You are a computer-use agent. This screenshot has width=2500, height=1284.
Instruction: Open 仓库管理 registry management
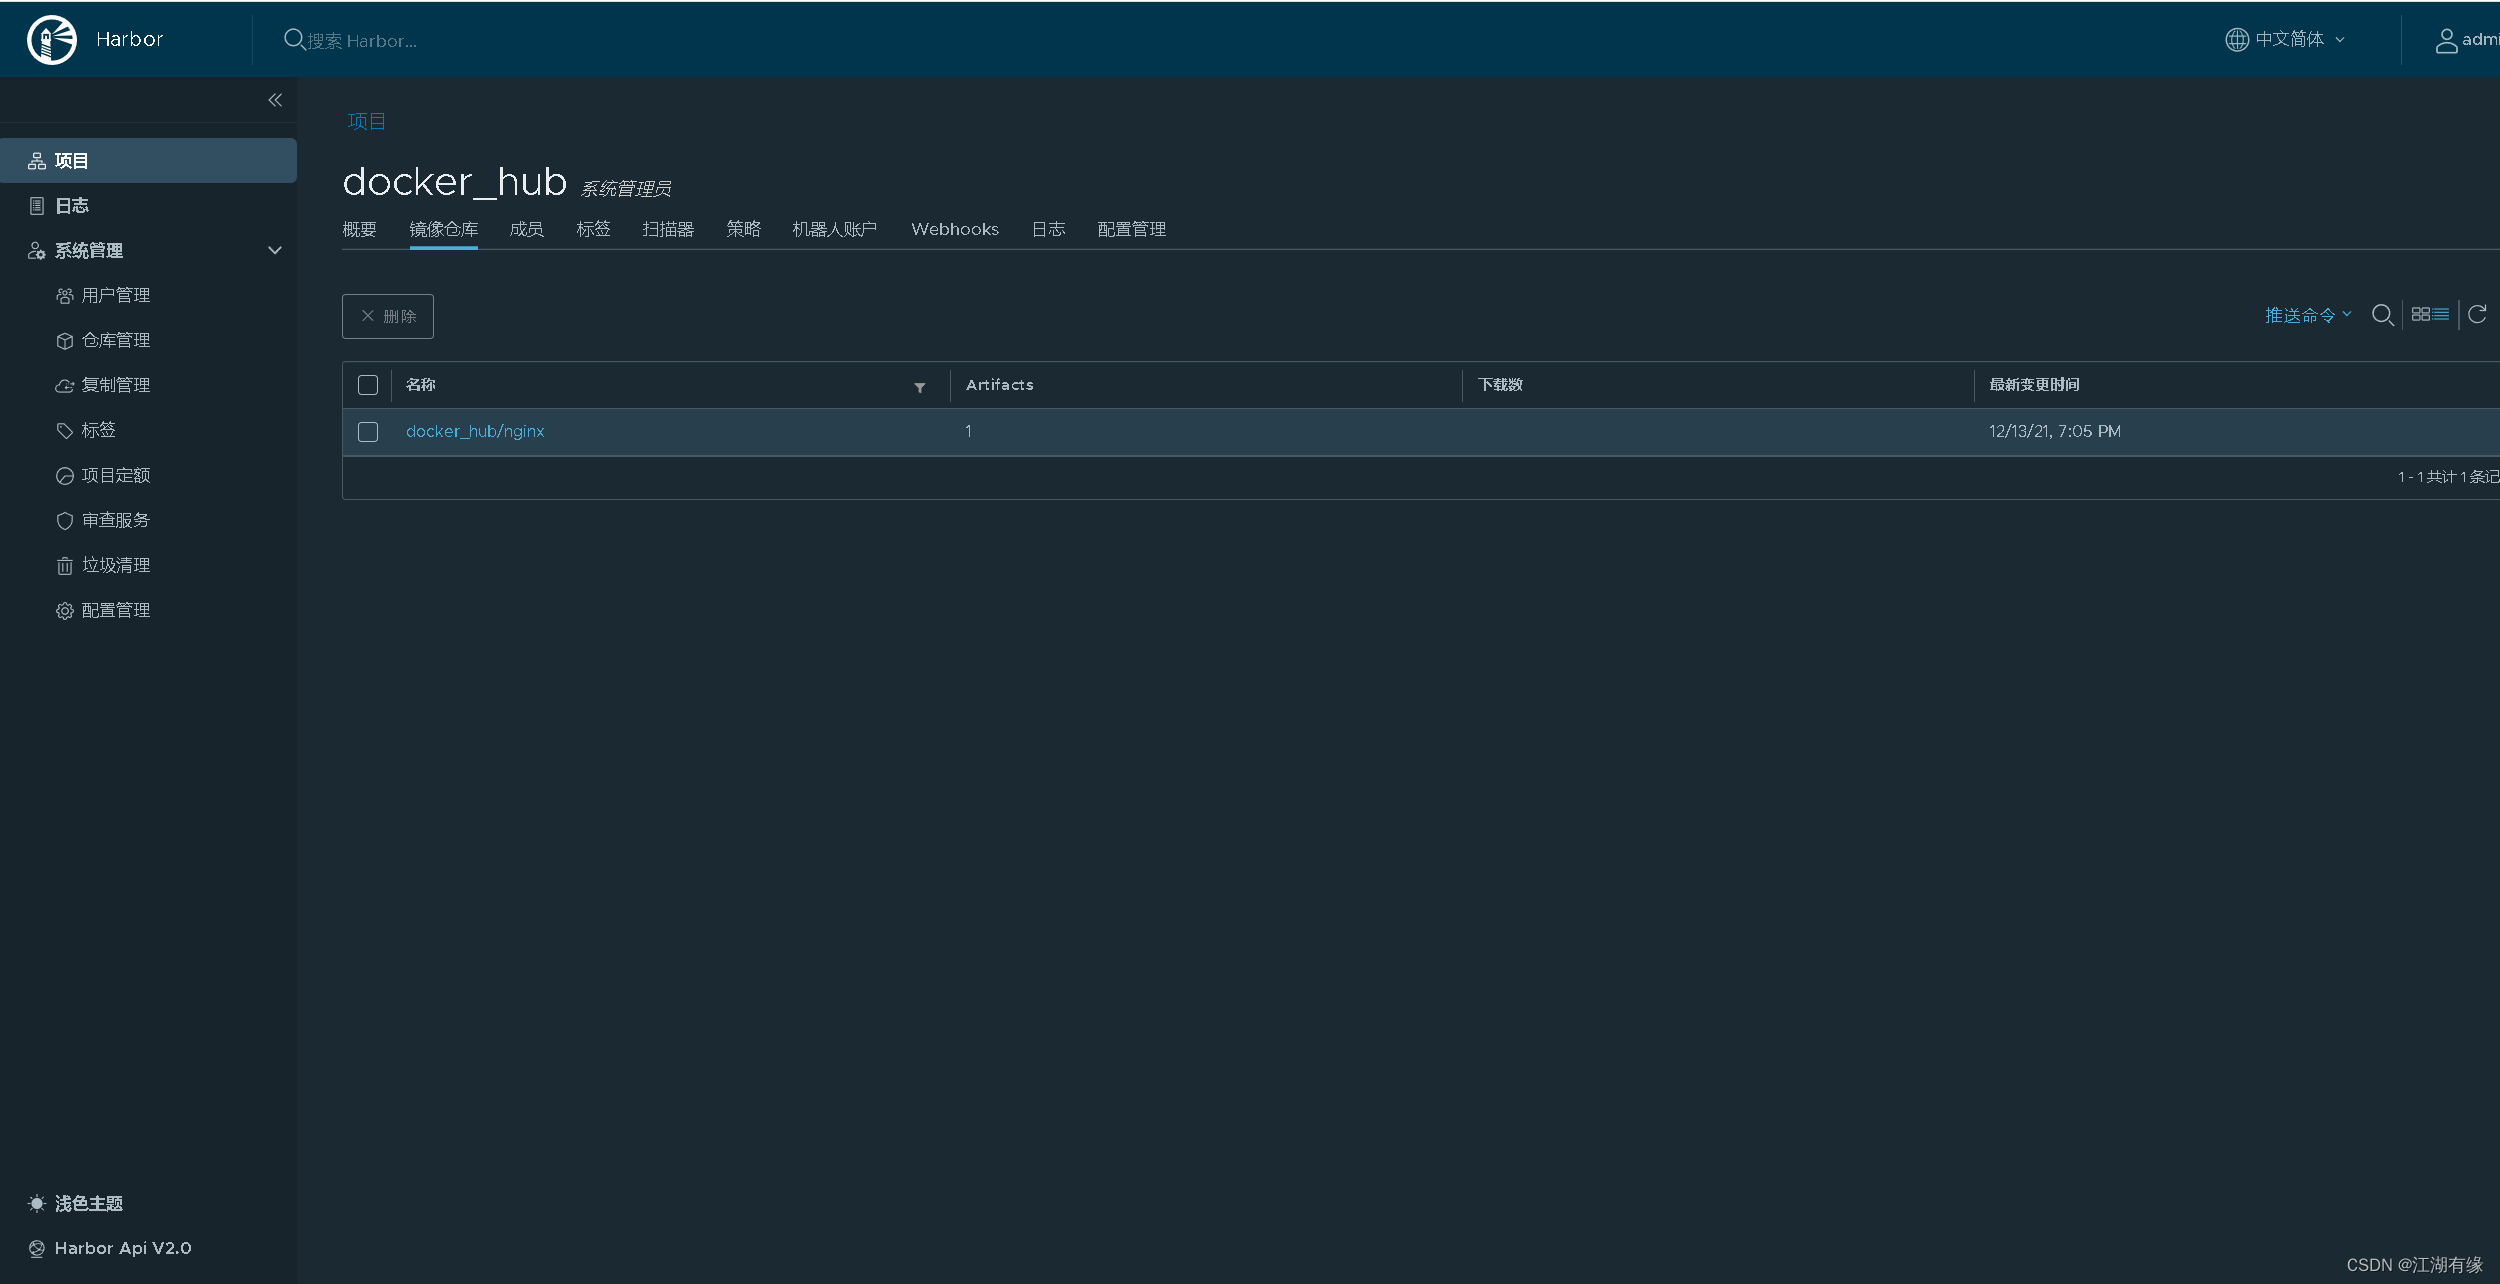(x=115, y=340)
